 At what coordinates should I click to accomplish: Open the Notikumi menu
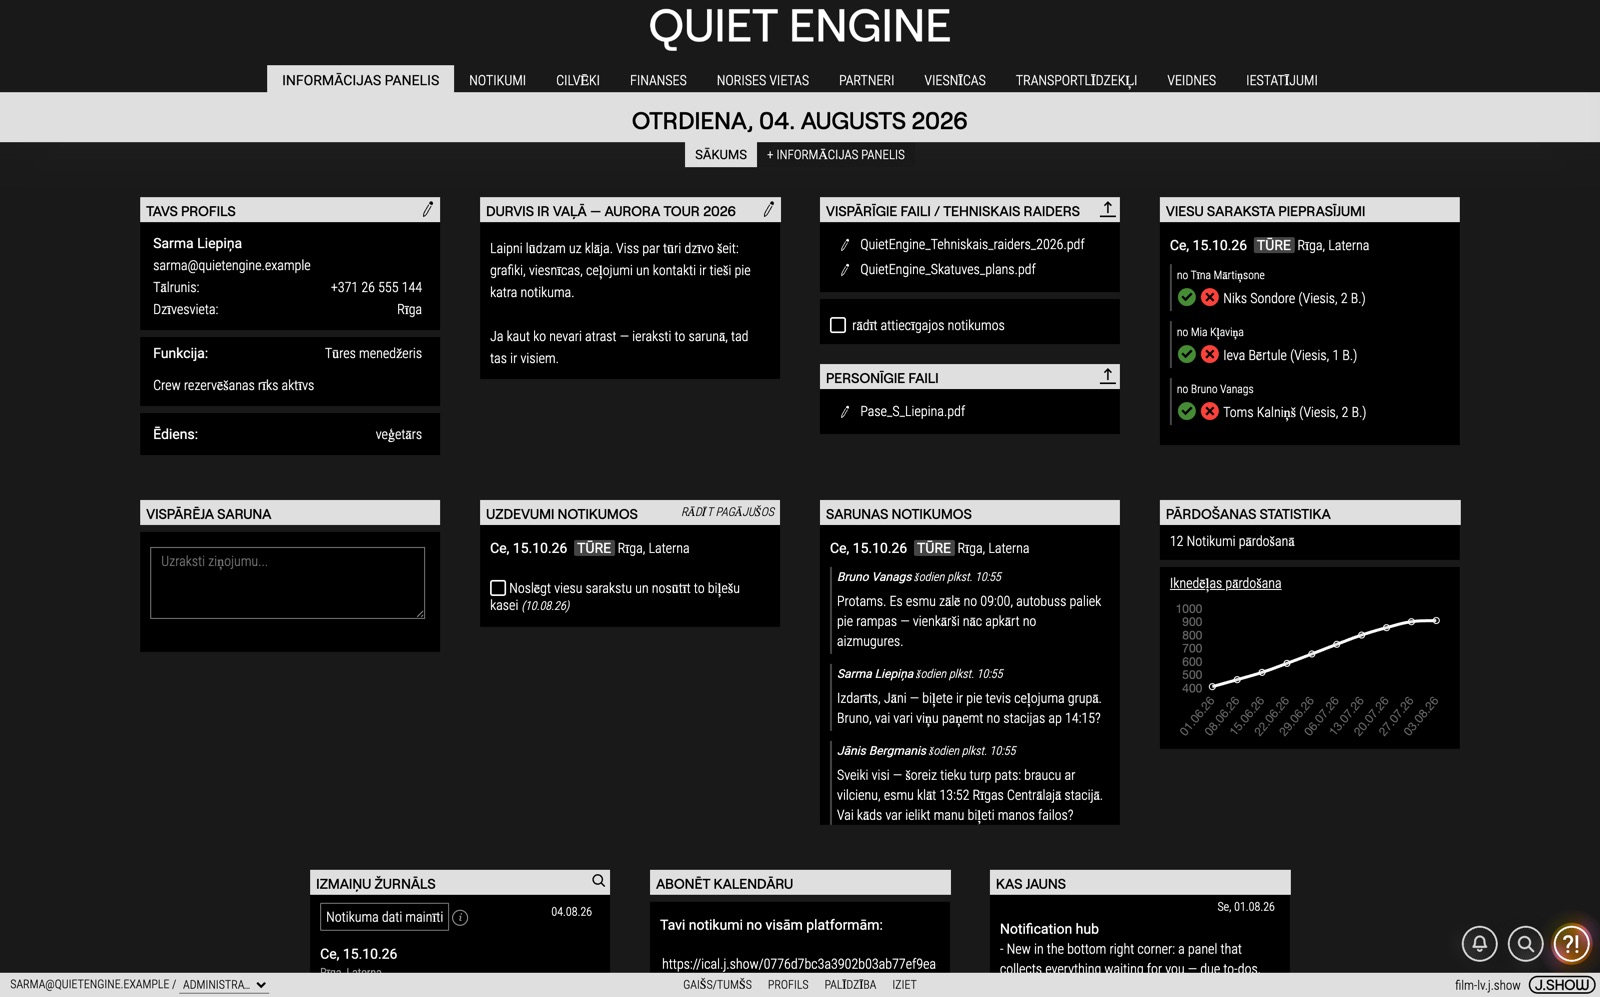pyautogui.click(x=497, y=80)
